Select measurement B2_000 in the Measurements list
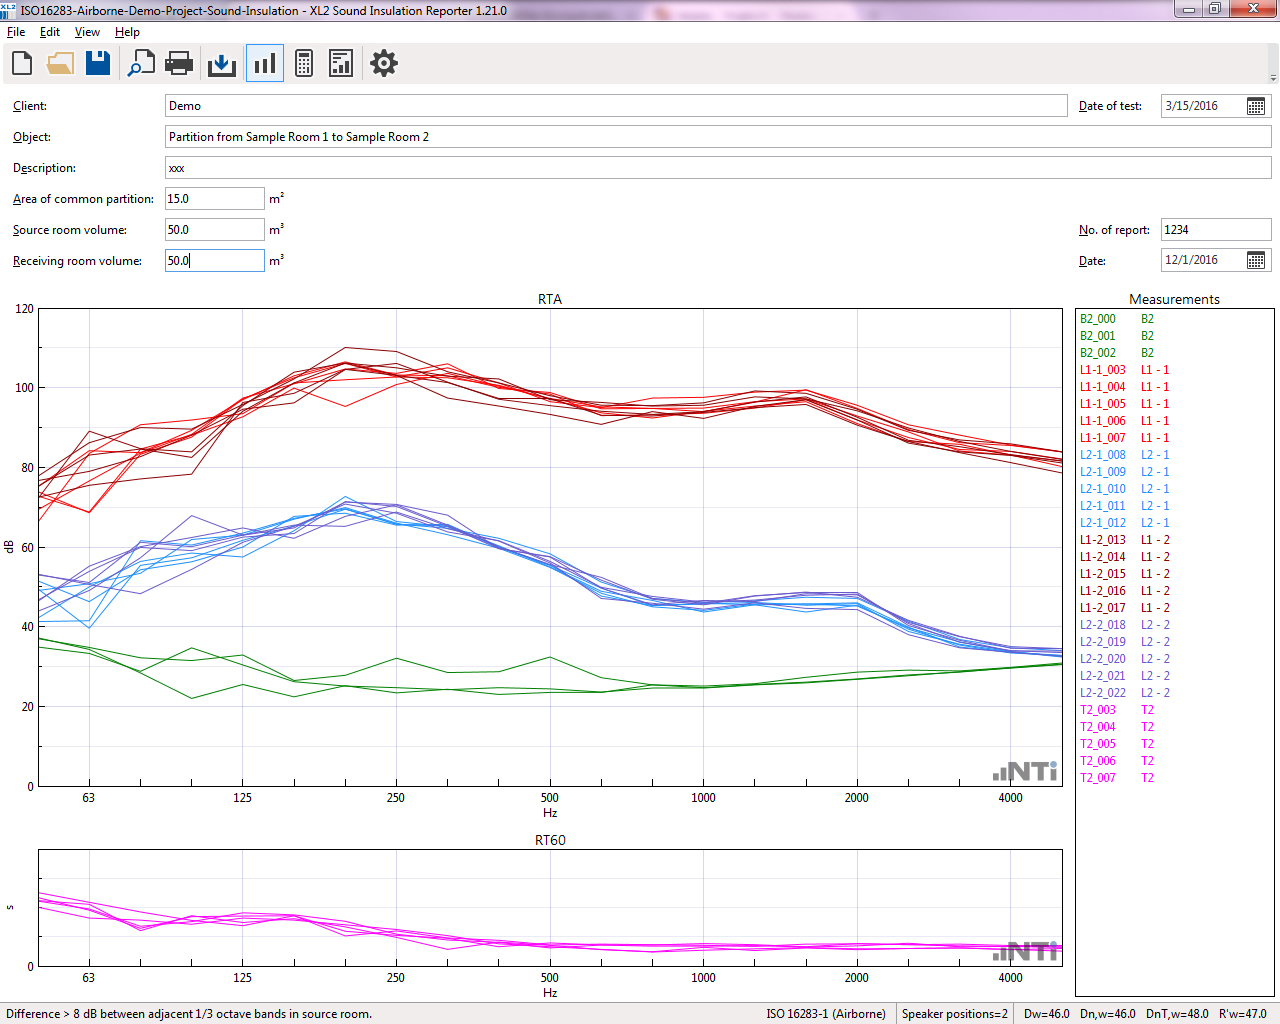 [x=1098, y=319]
